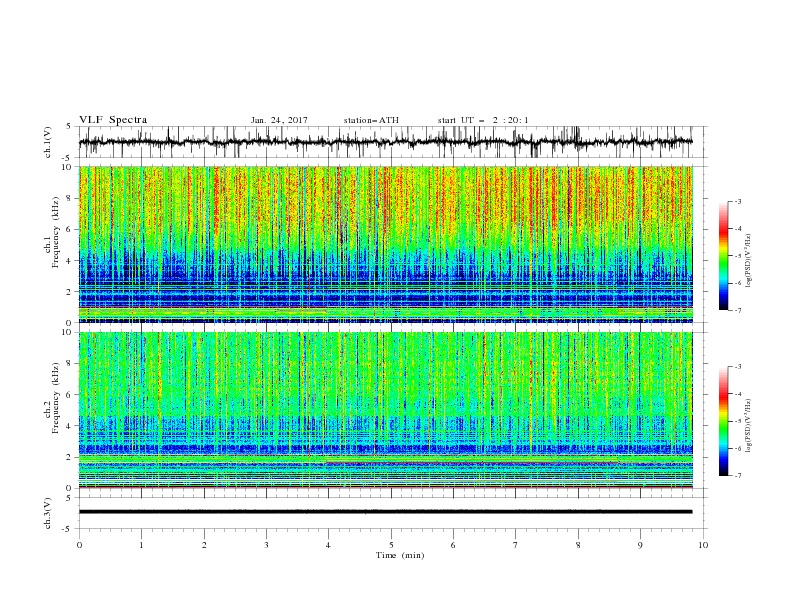Click the lower color scale bar

723,421
